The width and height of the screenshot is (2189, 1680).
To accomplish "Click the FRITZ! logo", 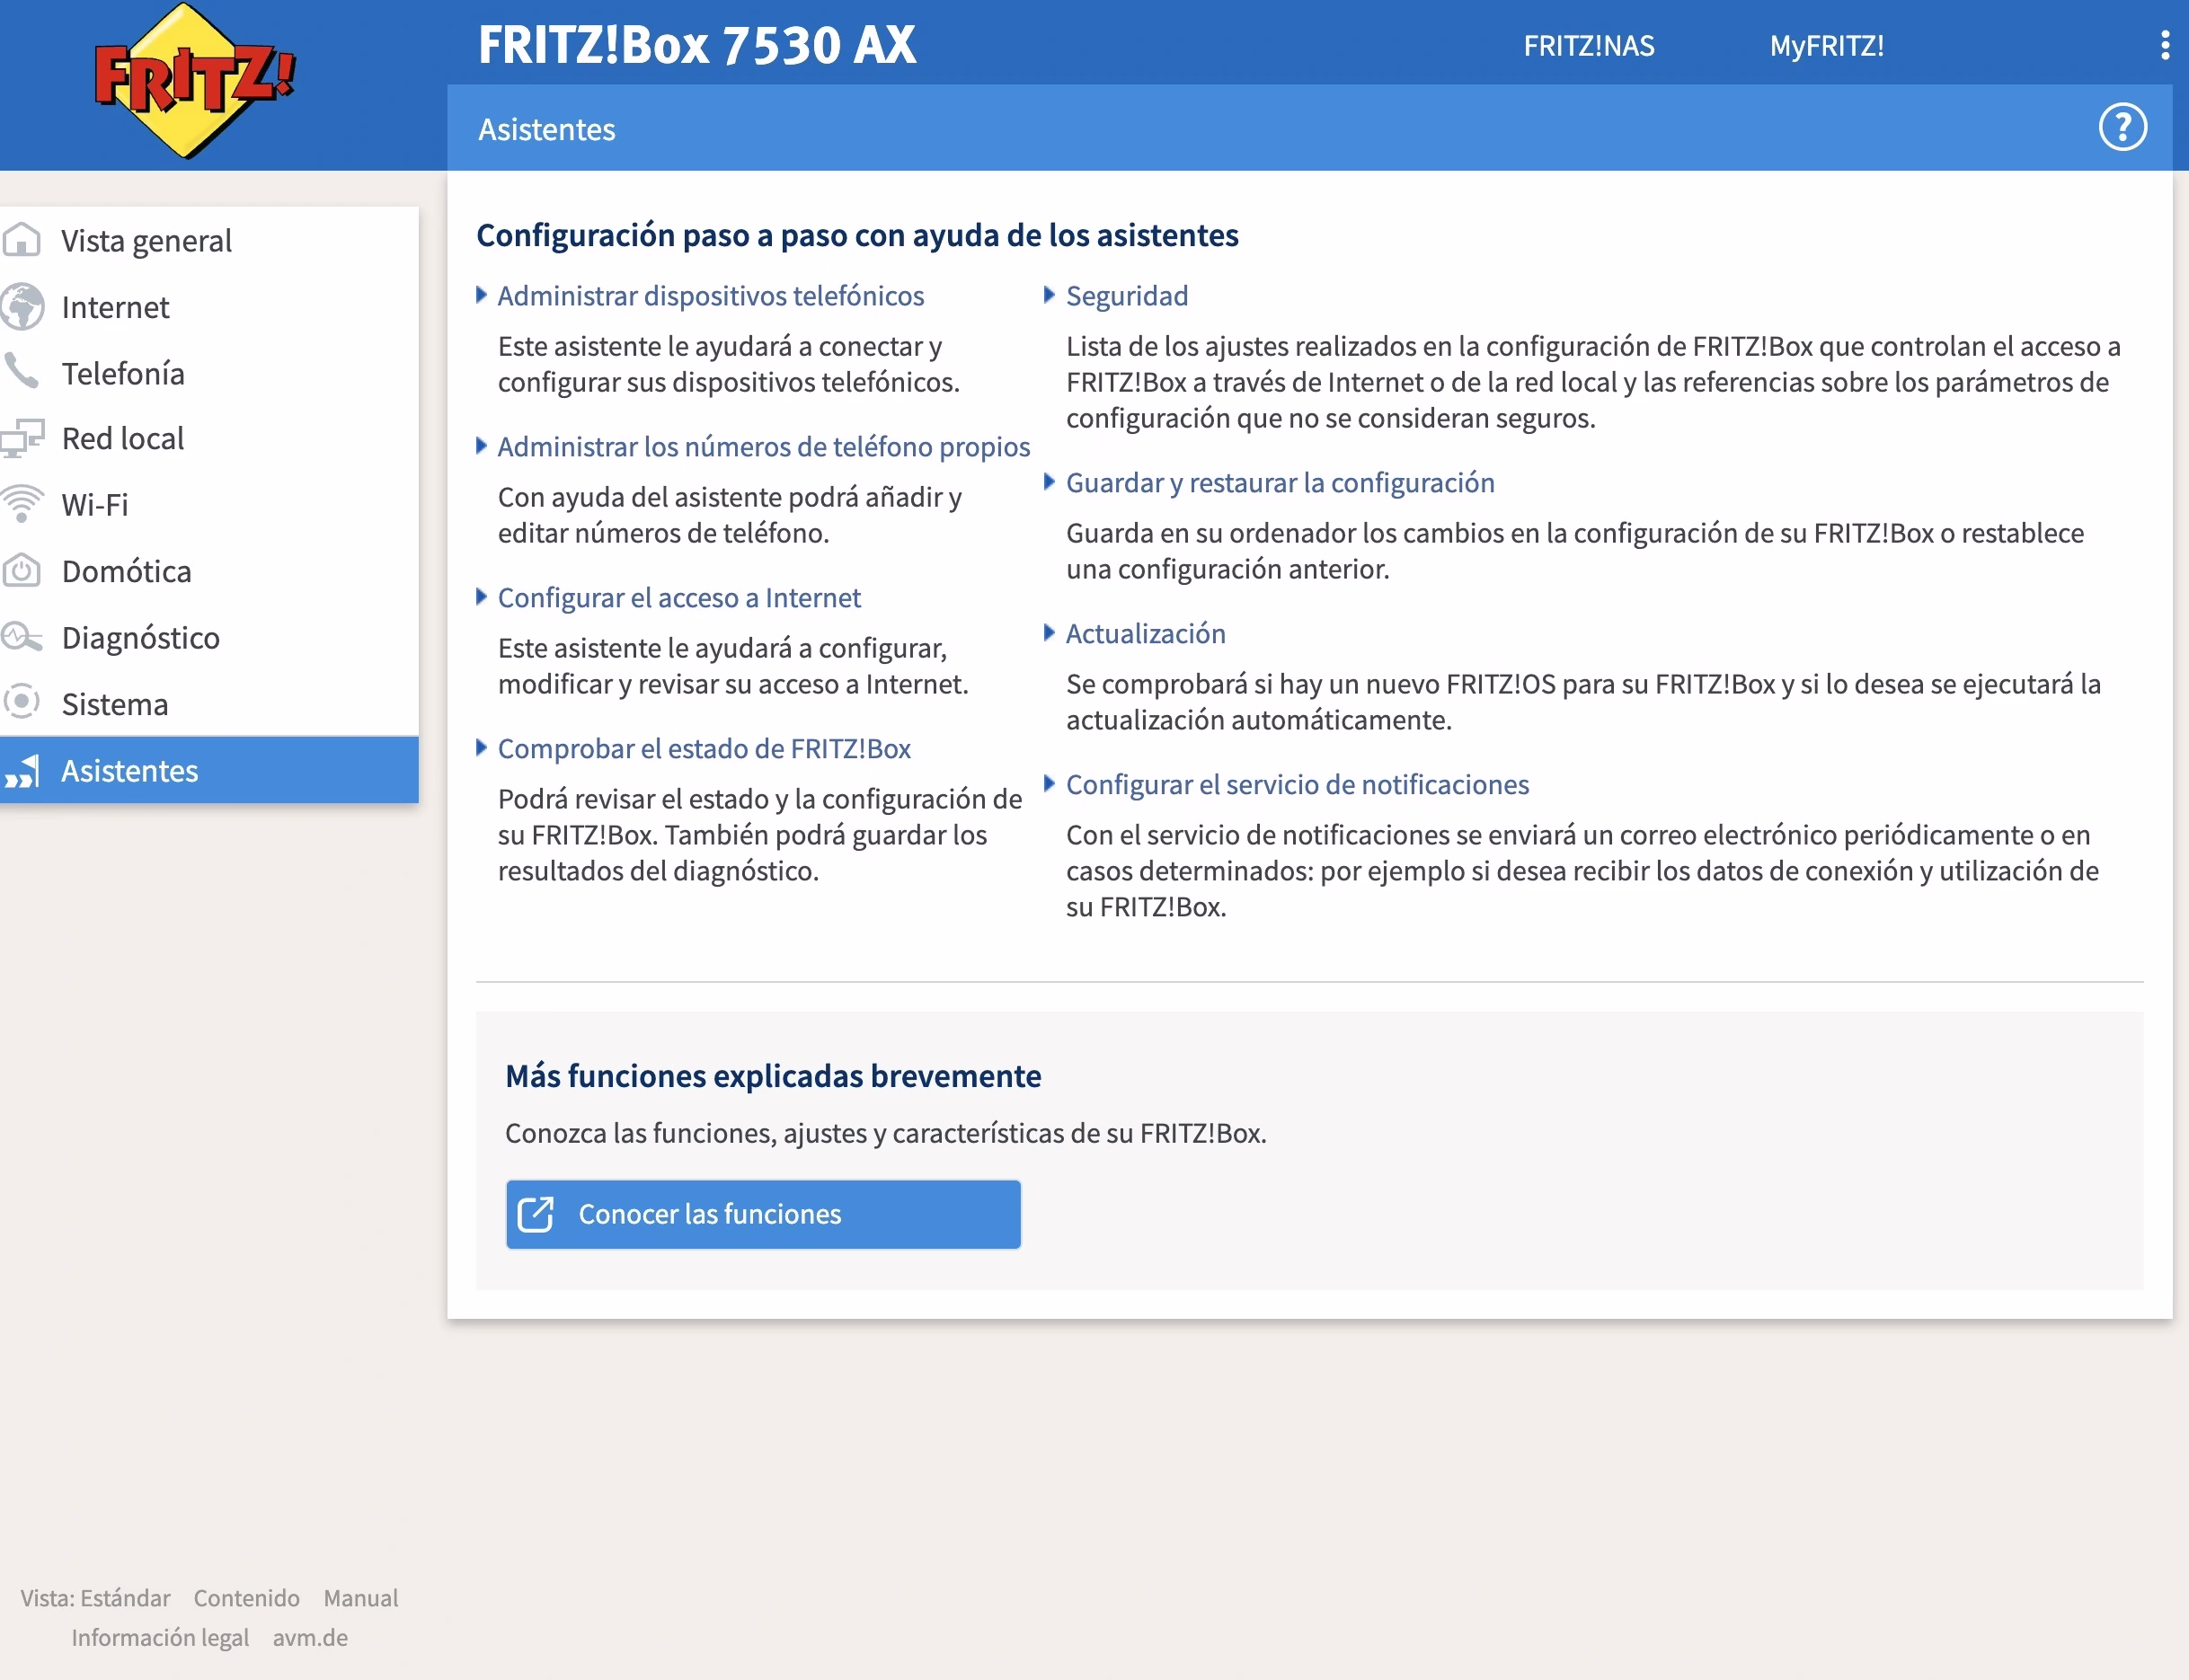I will coord(194,80).
